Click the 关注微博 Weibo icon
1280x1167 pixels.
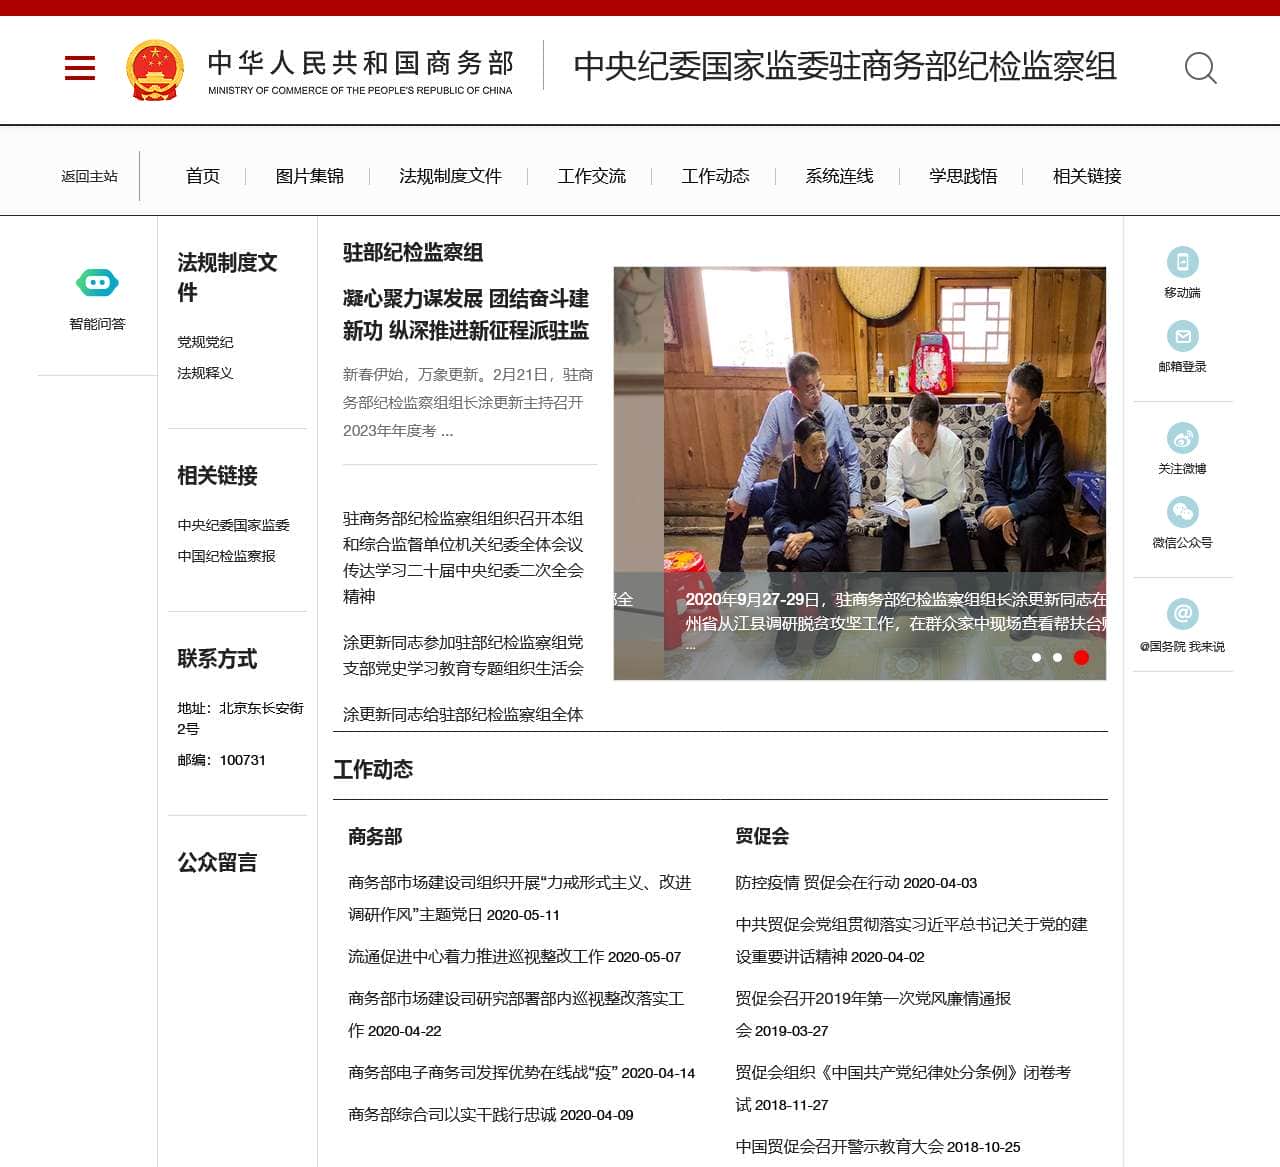1183,437
